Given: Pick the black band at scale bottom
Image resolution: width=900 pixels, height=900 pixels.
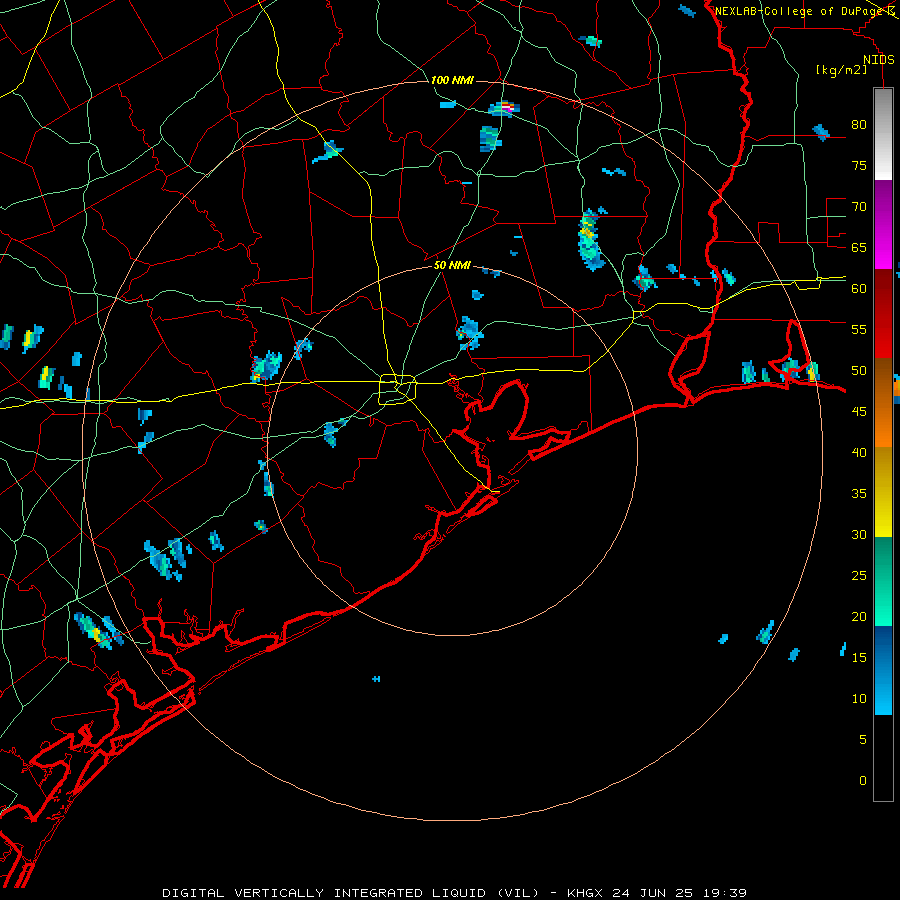Looking at the screenshot, I should pyautogui.click(x=883, y=758).
